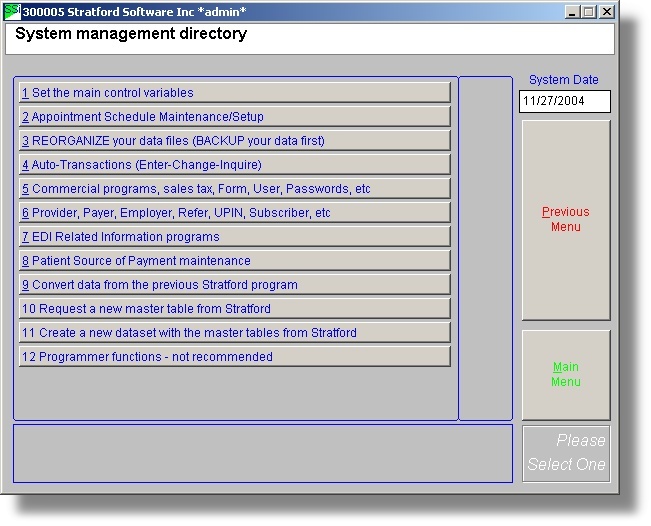
Task: Select Commercial programs, sales tax option
Action: pos(235,189)
